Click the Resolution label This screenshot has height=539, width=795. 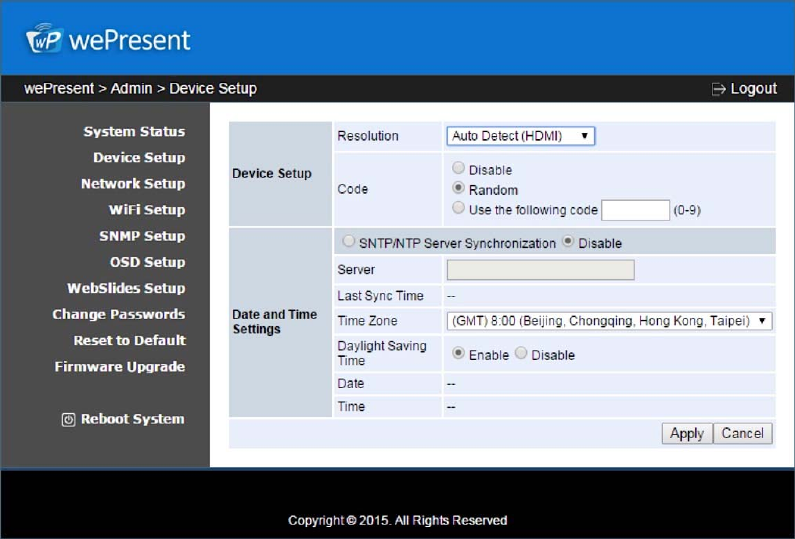click(368, 136)
